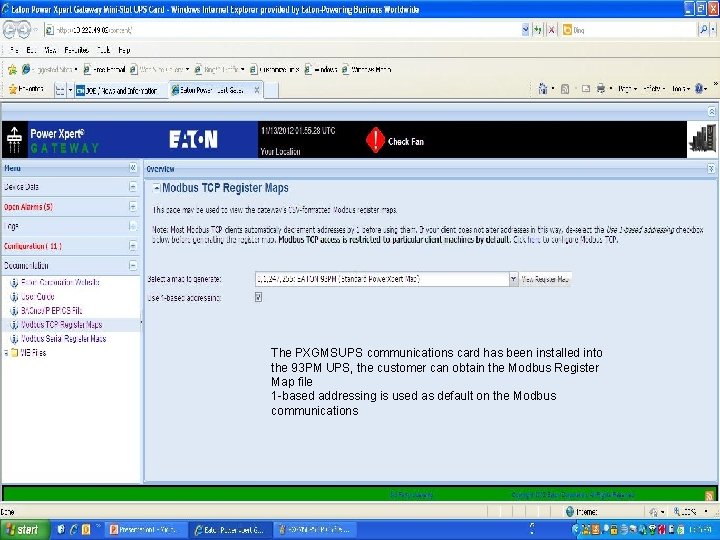Click the Internet zone globe in status bar
This screenshot has width=720, height=540.
pyautogui.click(x=569, y=512)
